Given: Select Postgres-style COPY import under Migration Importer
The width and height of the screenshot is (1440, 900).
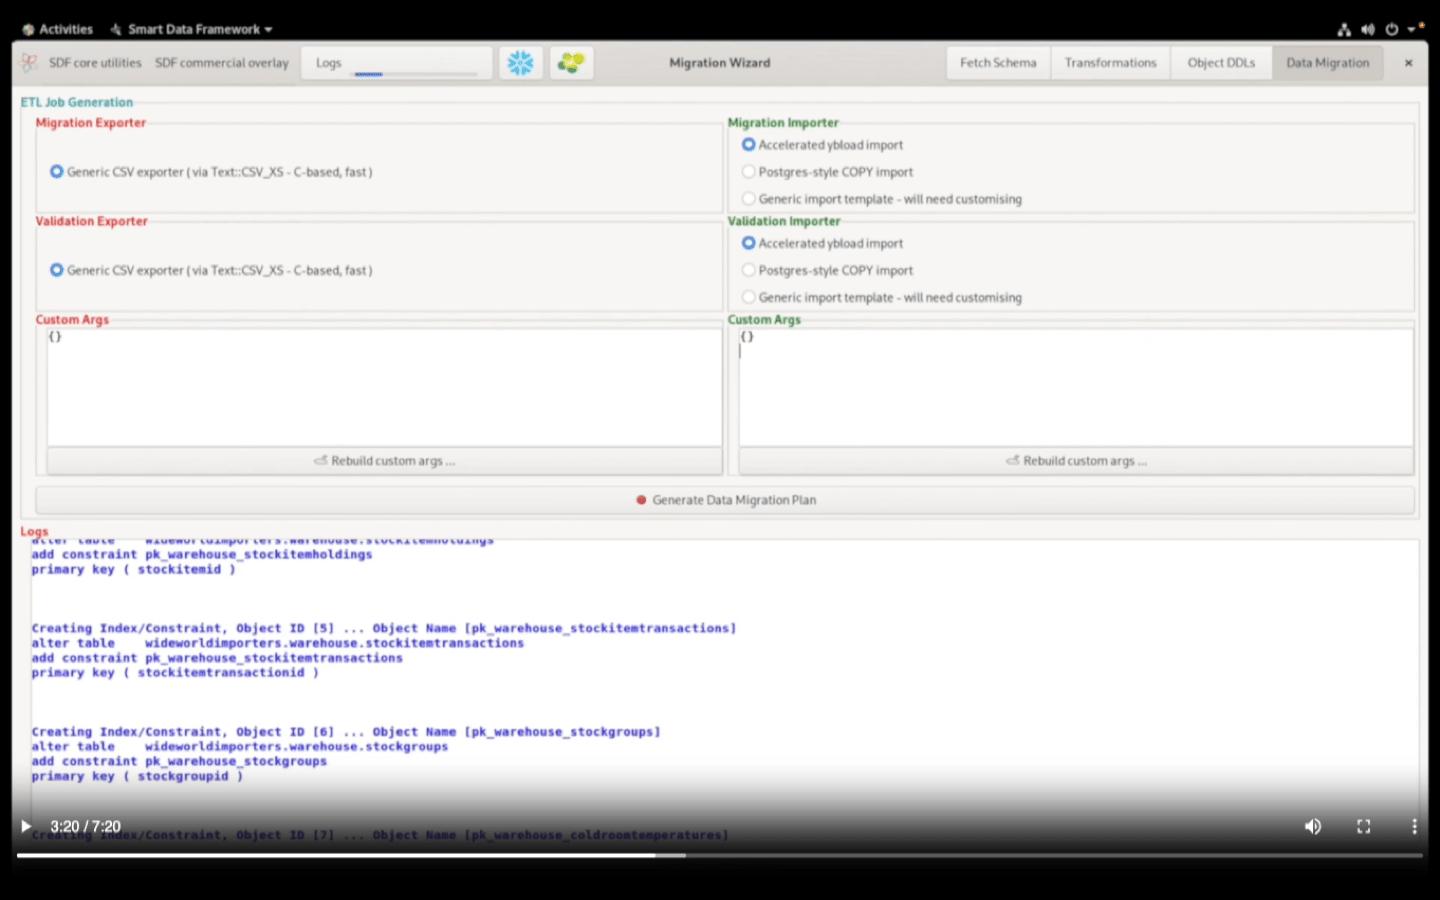Looking at the screenshot, I should coord(748,171).
